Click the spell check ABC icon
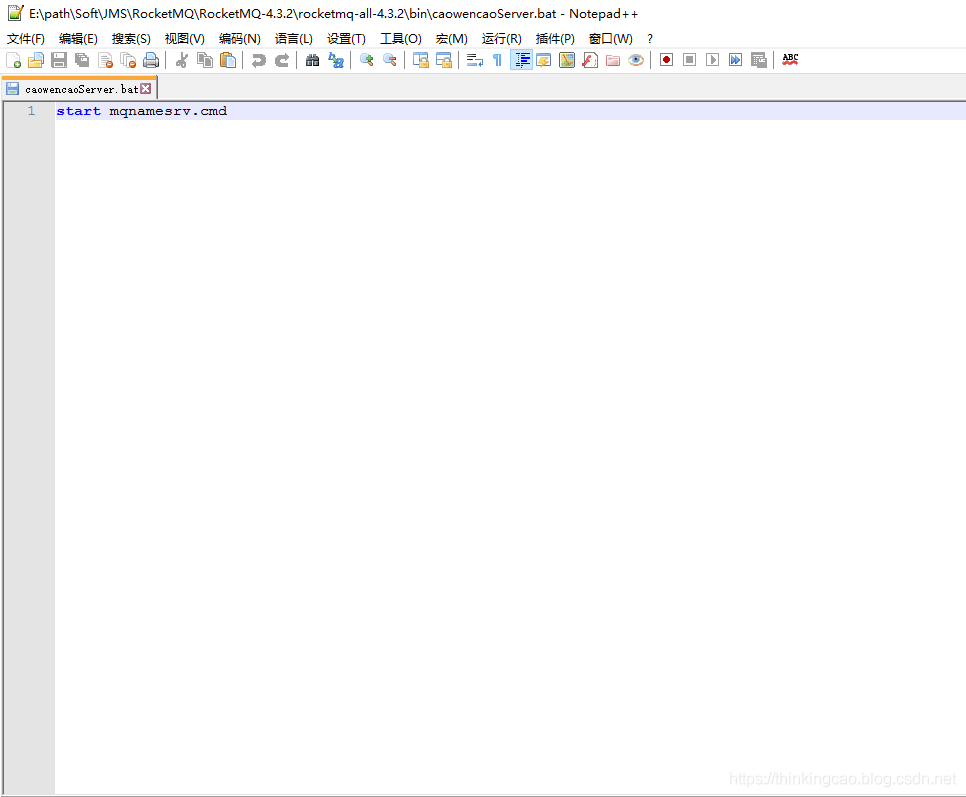Screen dimensions: 966x797 (789, 60)
